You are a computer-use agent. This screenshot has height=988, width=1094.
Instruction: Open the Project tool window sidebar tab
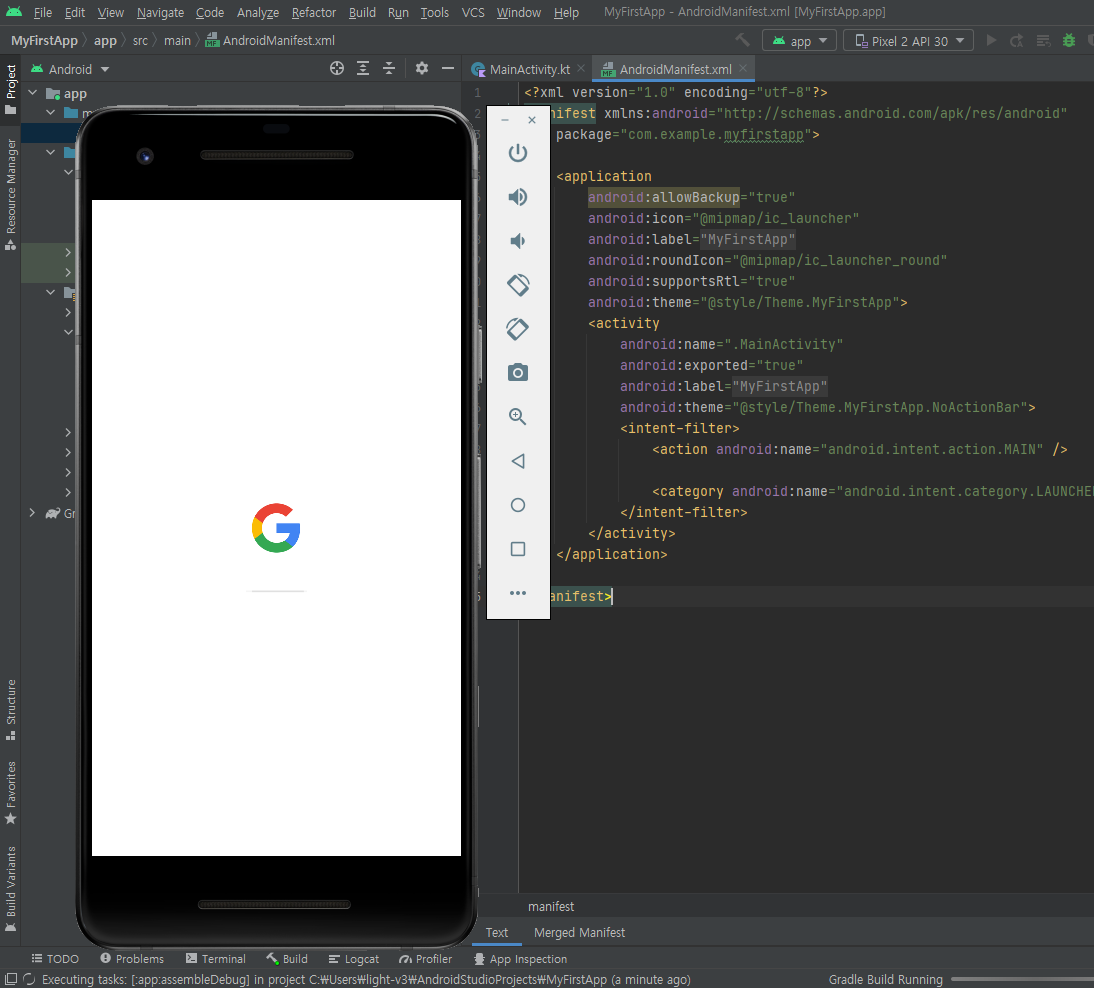coord(10,90)
